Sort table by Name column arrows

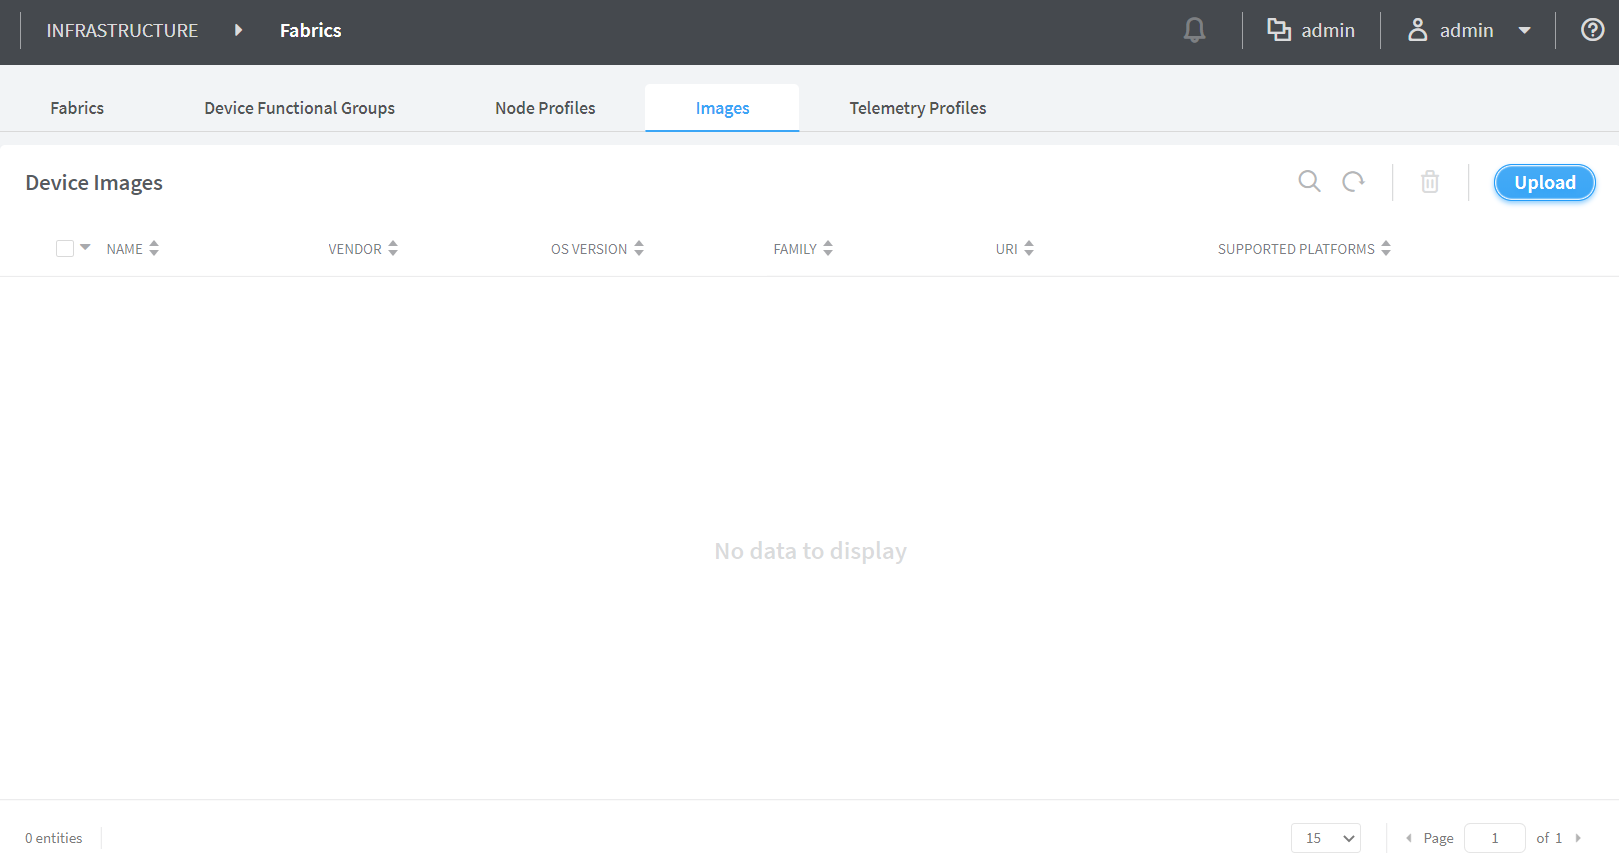point(154,249)
